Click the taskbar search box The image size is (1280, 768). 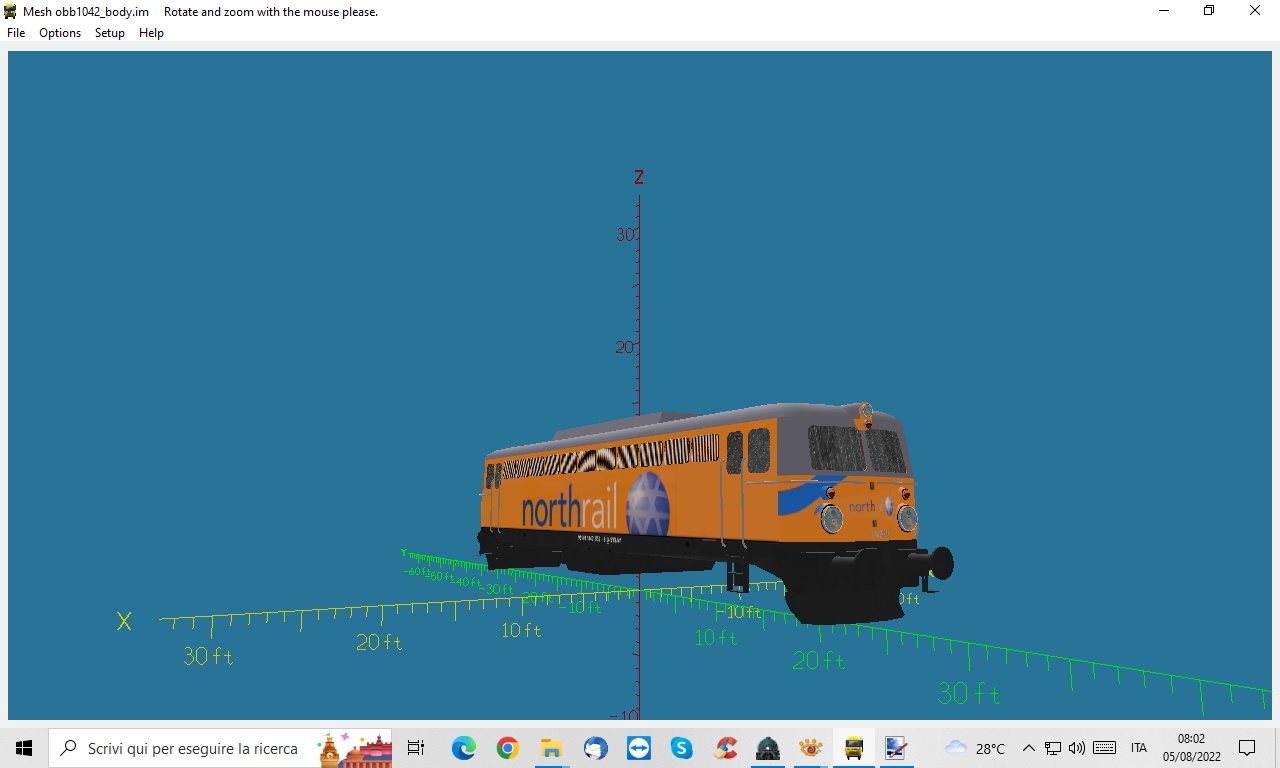click(220, 748)
